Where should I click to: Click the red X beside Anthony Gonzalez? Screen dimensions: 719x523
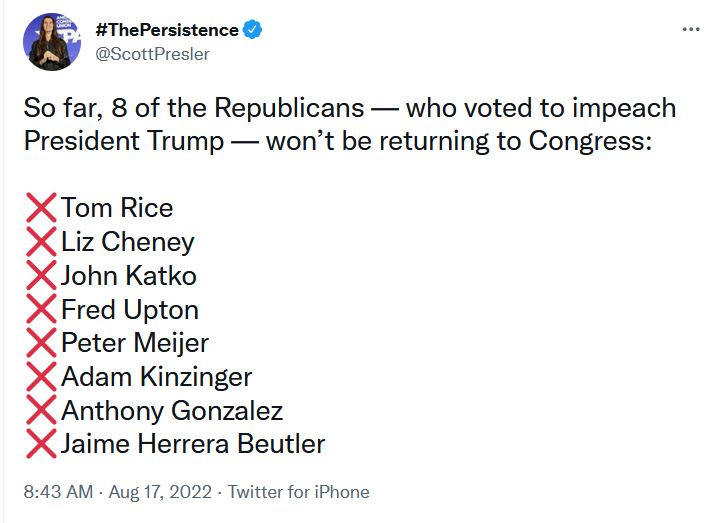pos(41,411)
